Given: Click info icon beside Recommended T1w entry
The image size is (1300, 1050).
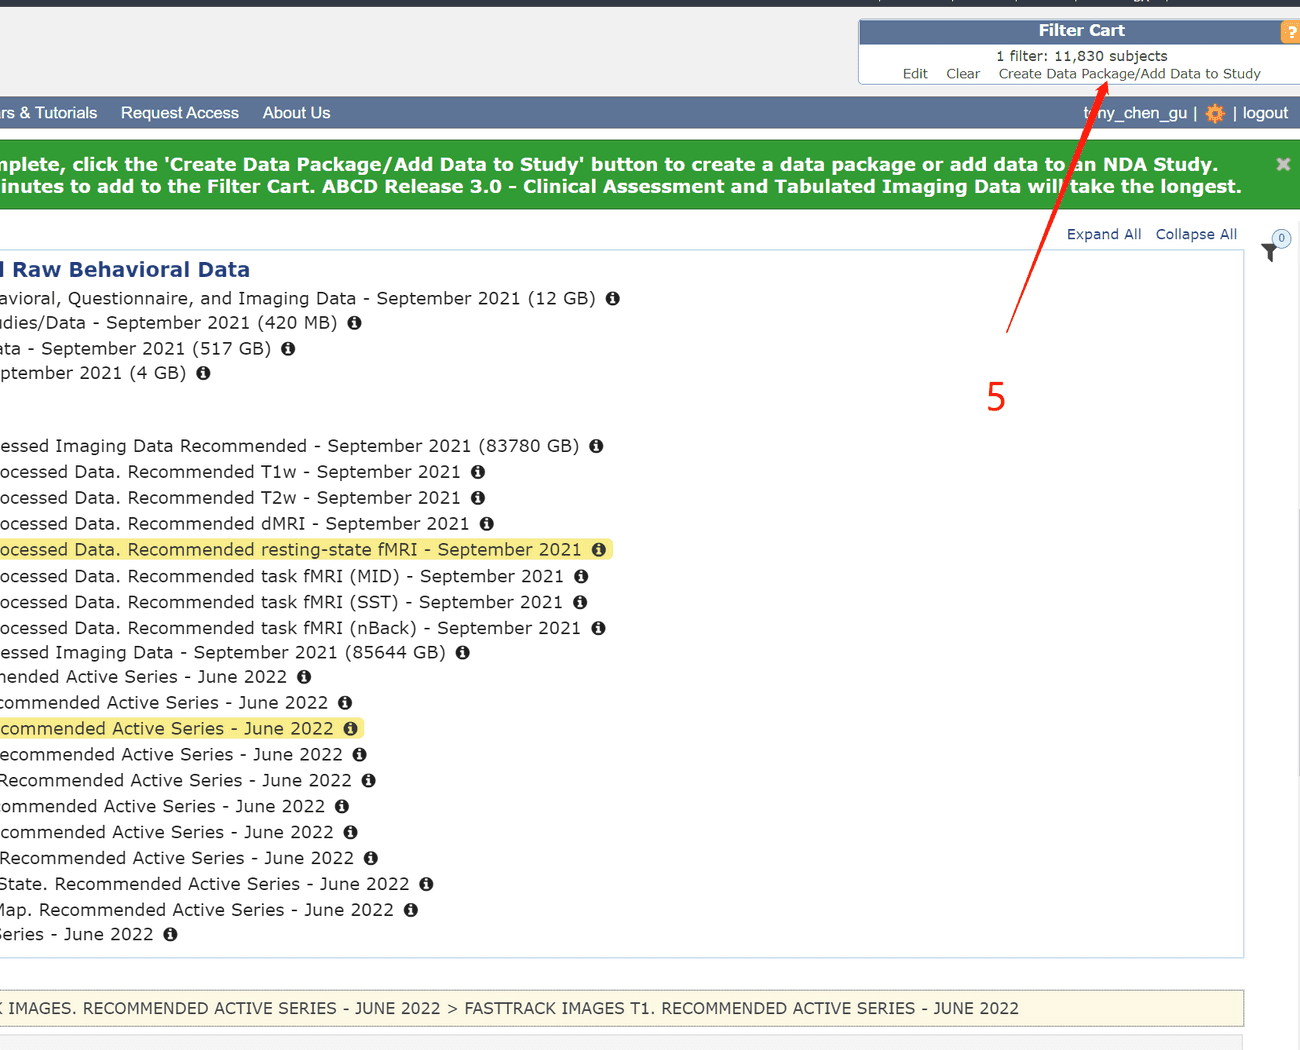Looking at the screenshot, I should click(478, 472).
